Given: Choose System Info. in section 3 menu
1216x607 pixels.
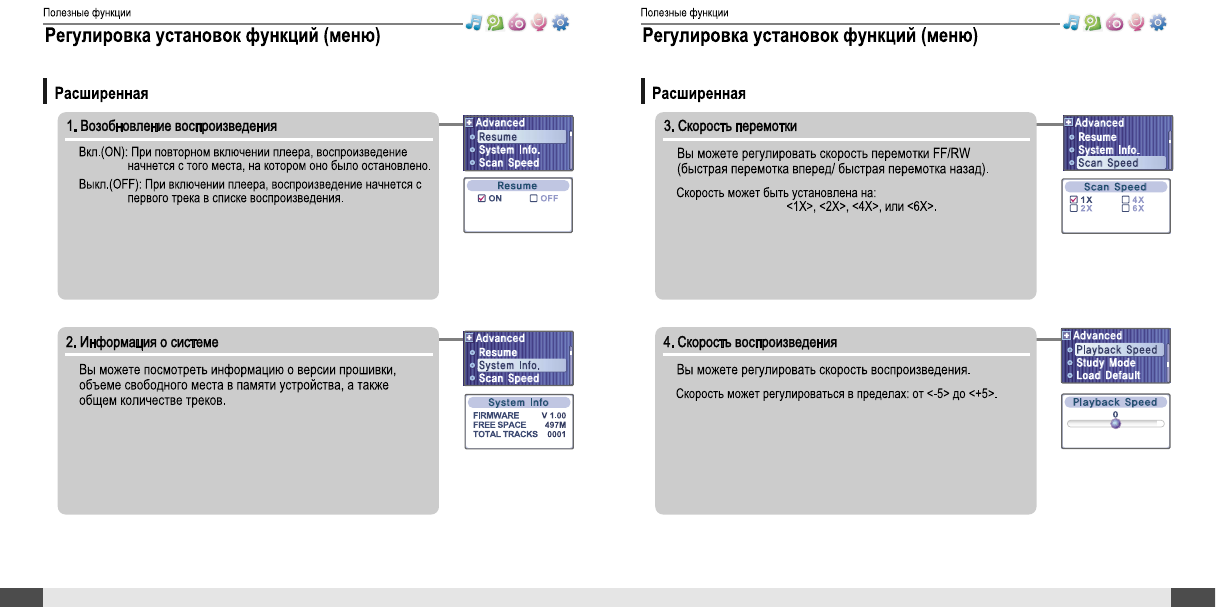Looking at the screenshot, I should [x=1109, y=150].
